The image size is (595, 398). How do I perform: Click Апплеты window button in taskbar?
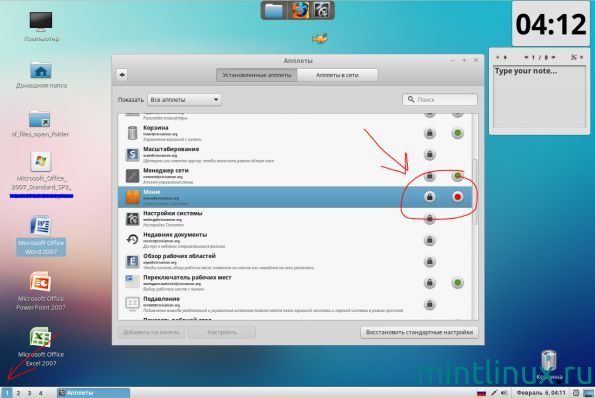coord(93,393)
